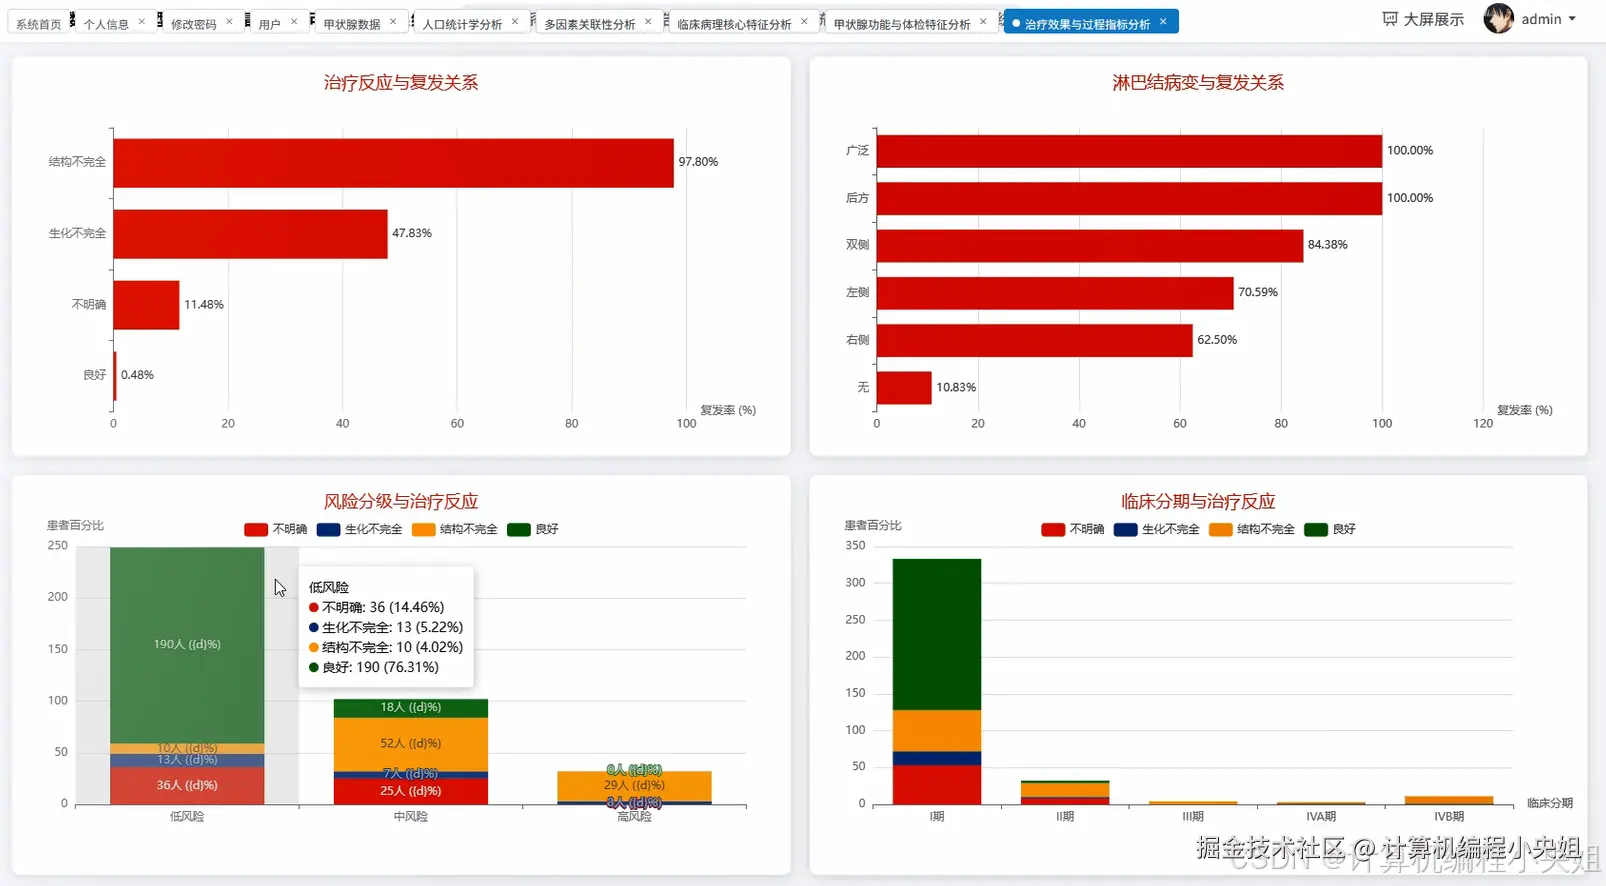This screenshot has width=1606, height=886.
Task: Close the 甲状腺数据 tab
Action: tap(393, 21)
